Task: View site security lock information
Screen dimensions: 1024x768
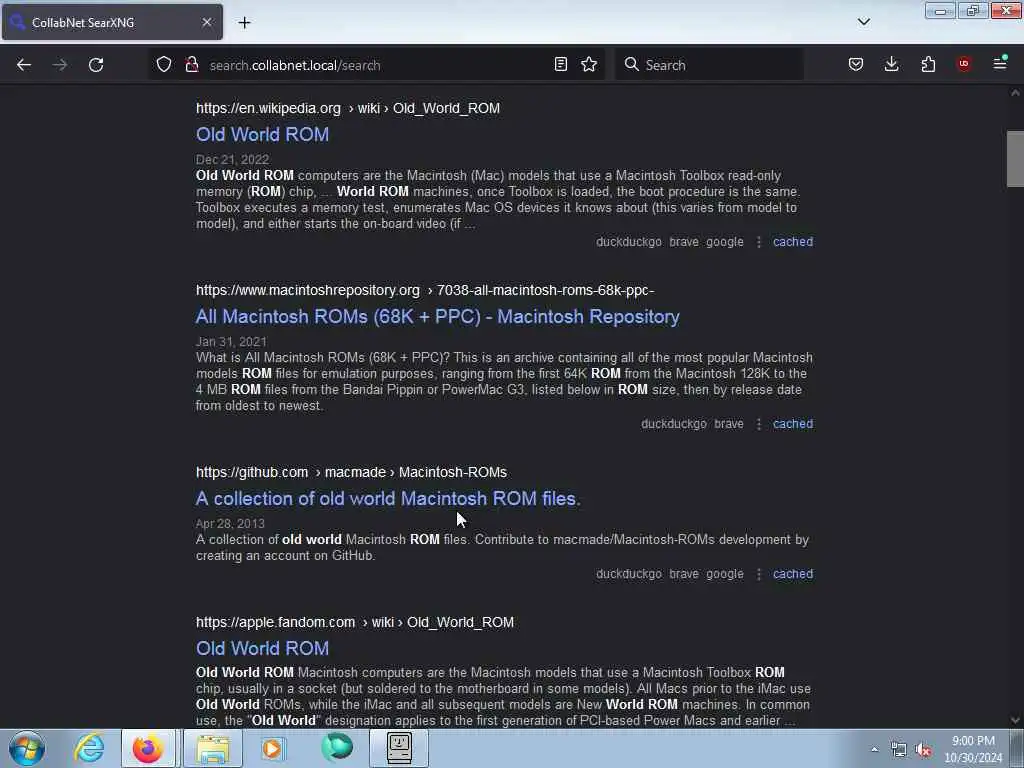Action: click(x=191, y=65)
